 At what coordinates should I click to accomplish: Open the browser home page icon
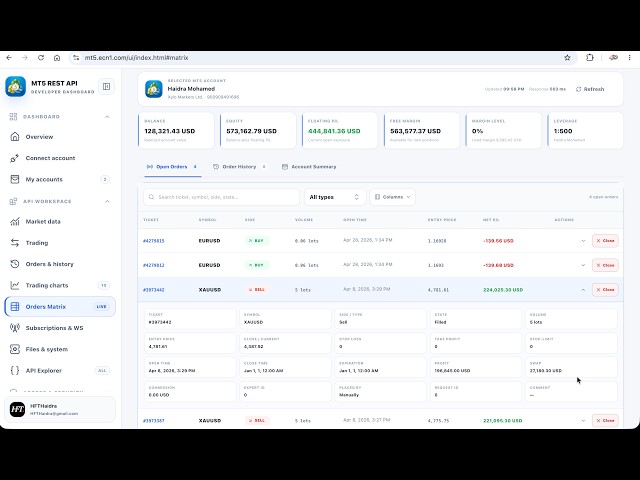(57, 58)
